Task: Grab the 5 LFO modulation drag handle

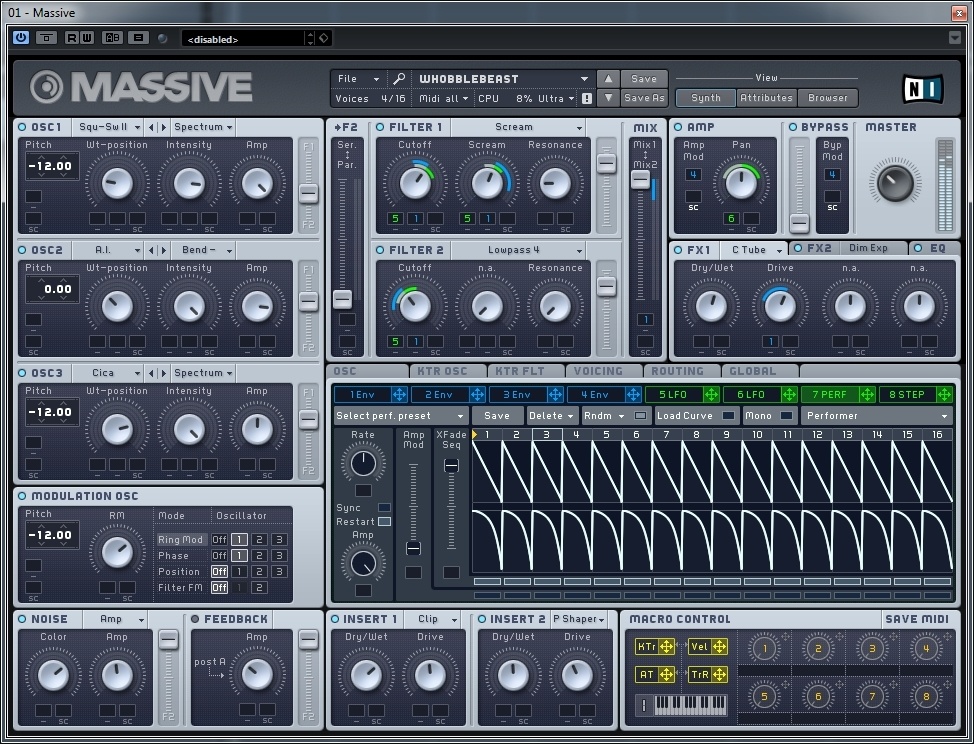Action: (711, 394)
